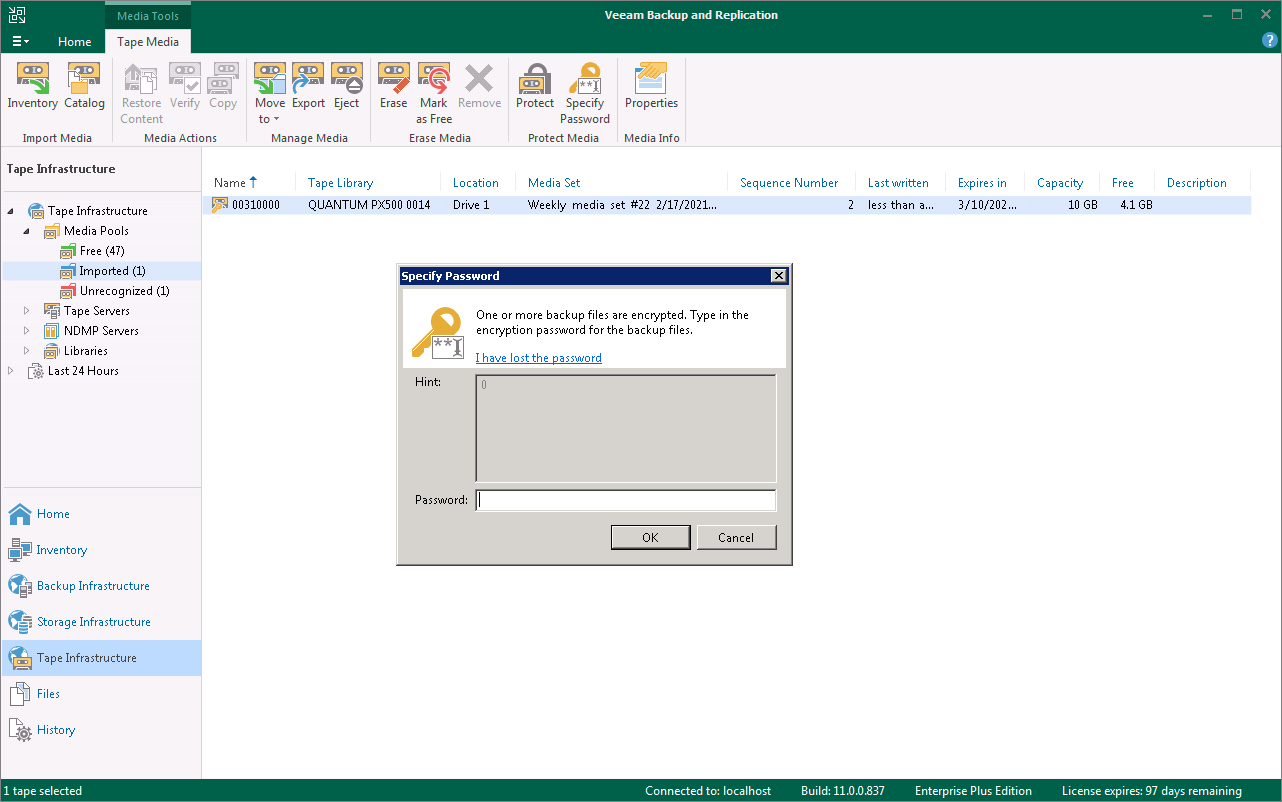This screenshot has width=1282, height=802.
Task: Click Cancel in Specify Password dialog
Action: click(x=736, y=537)
